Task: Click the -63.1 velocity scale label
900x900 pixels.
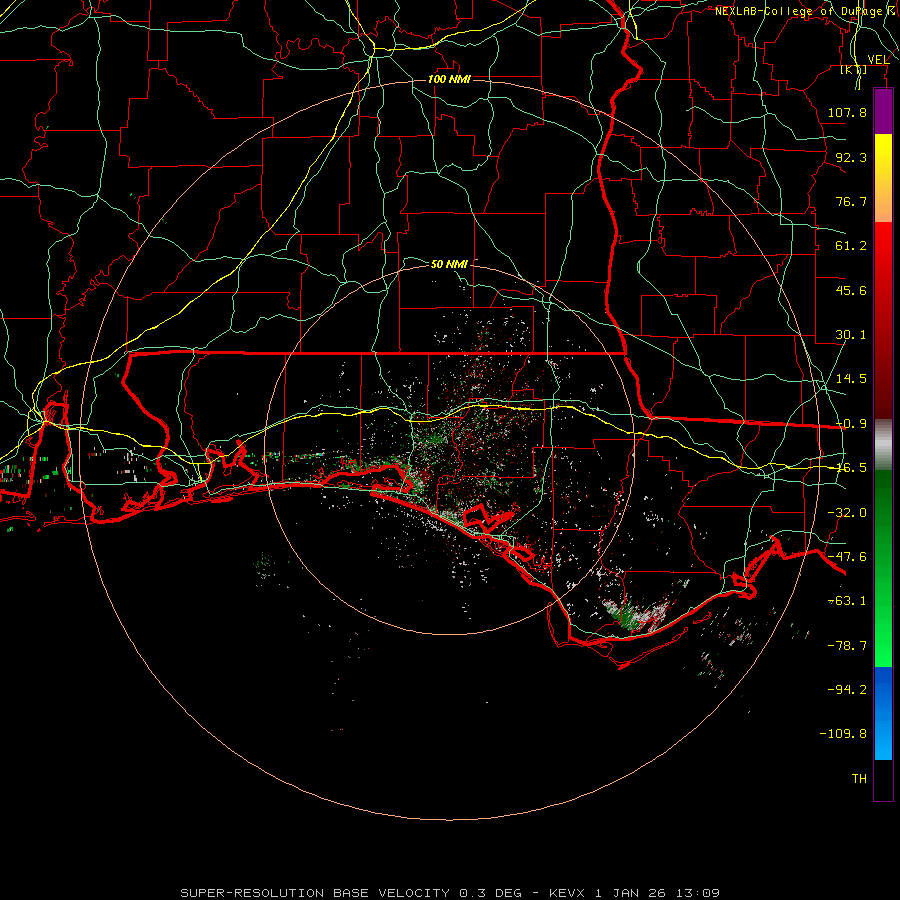Action: click(x=847, y=601)
